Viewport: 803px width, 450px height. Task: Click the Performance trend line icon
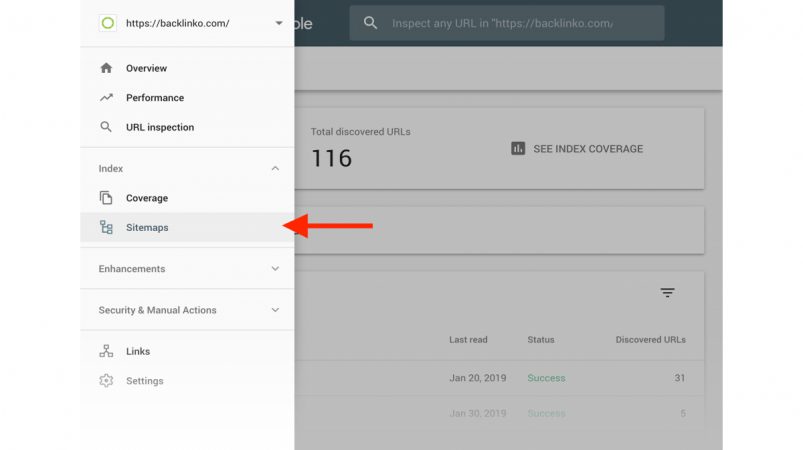[x=106, y=97]
